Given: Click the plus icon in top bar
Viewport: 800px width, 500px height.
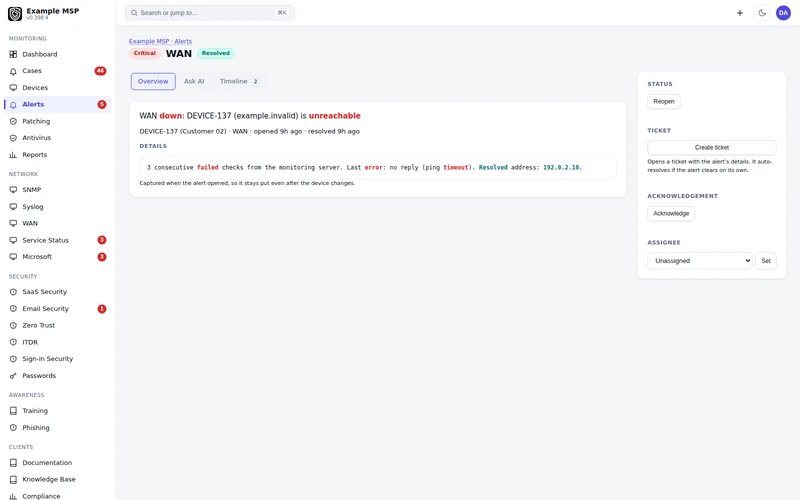Looking at the screenshot, I should point(740,13).
